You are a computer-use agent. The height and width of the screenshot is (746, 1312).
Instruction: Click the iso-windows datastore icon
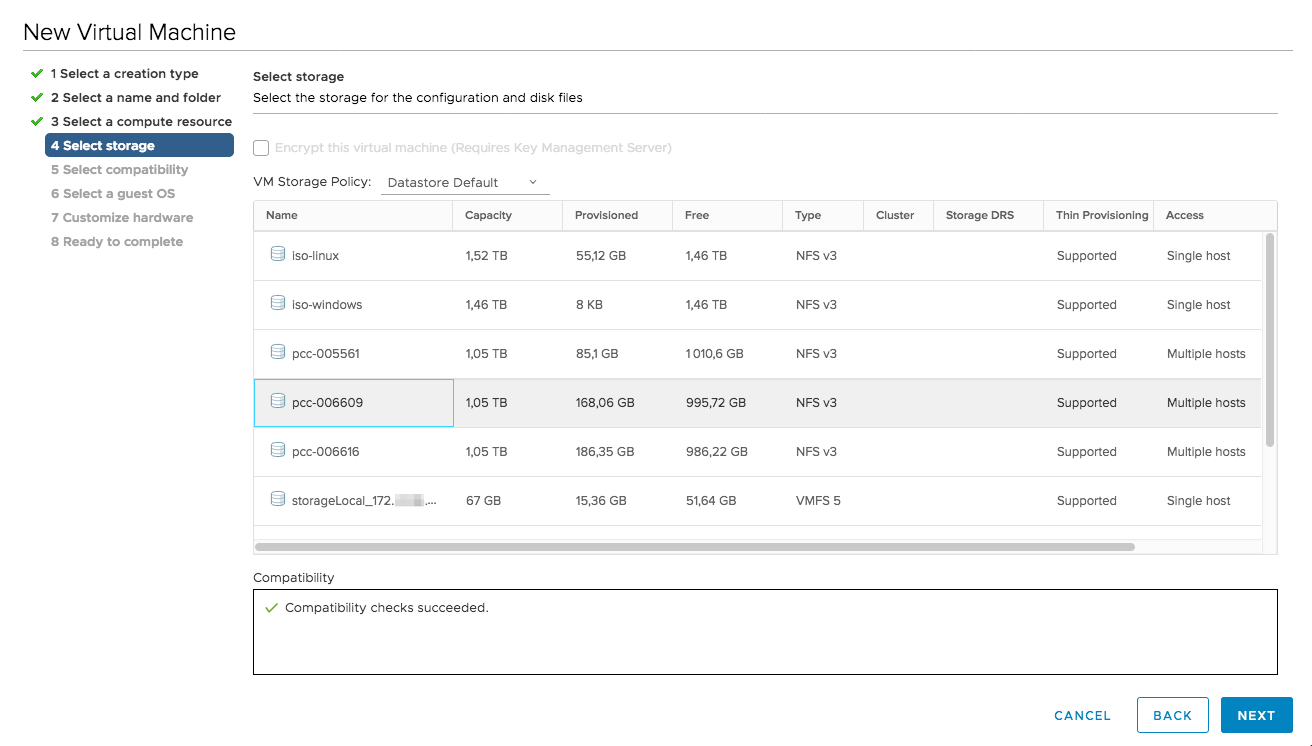point(278,304)
